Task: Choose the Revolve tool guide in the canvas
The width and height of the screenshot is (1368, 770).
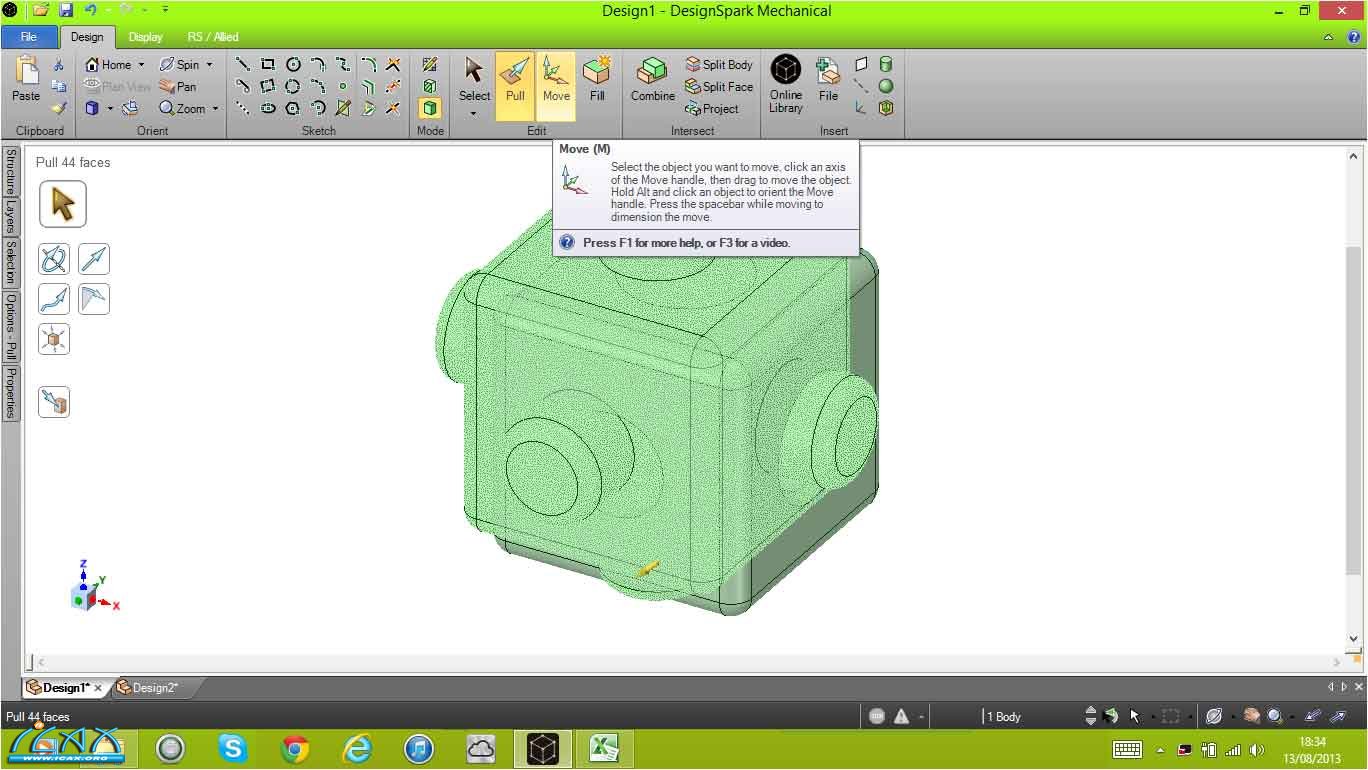Action: click(54, 260)
